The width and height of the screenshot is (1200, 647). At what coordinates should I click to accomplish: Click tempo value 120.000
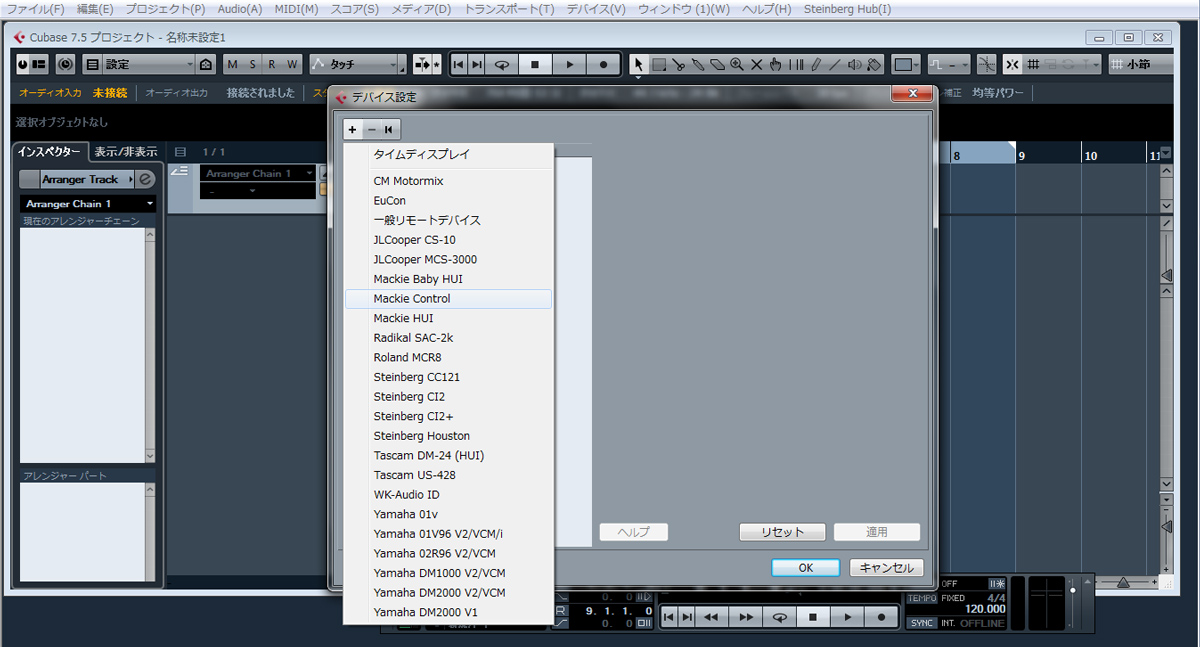pos(985,608)
